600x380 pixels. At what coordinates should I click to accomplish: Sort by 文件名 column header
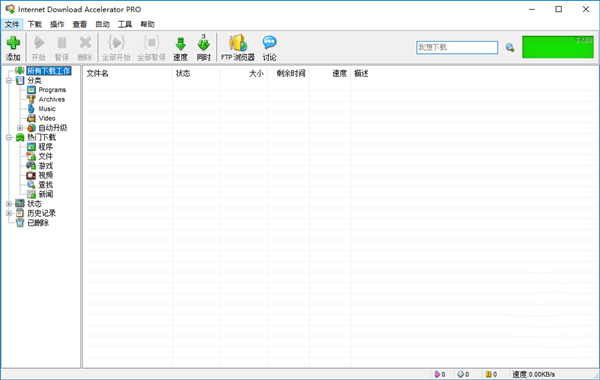(x=127, y=73)
